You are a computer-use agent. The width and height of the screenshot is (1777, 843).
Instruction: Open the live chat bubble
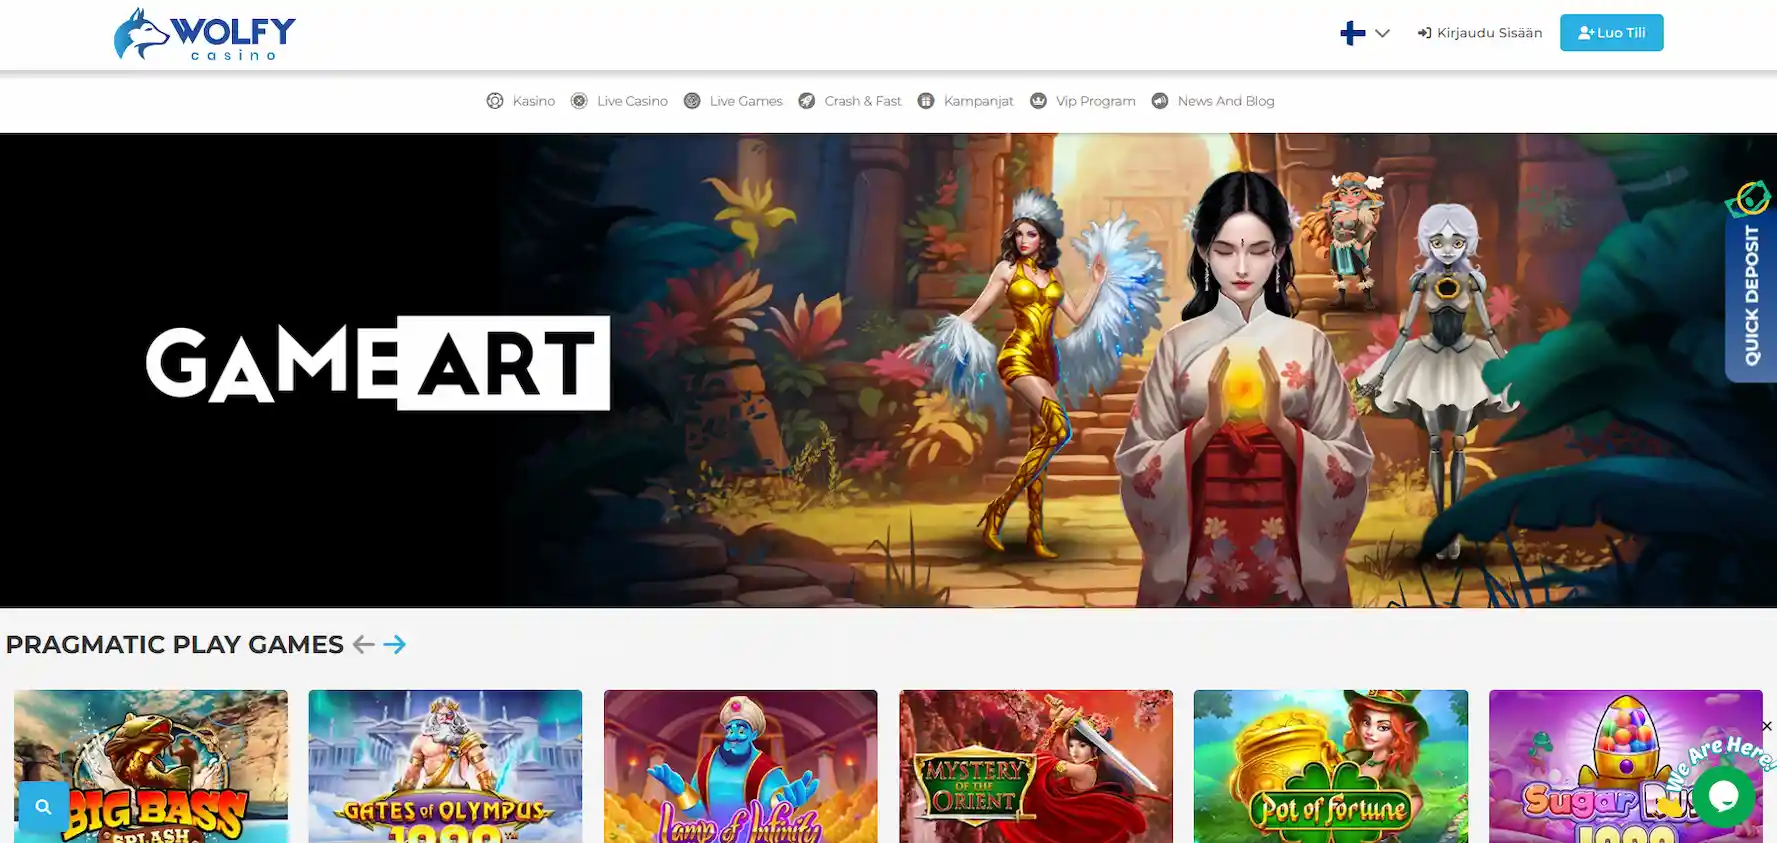coord(1723,796)
